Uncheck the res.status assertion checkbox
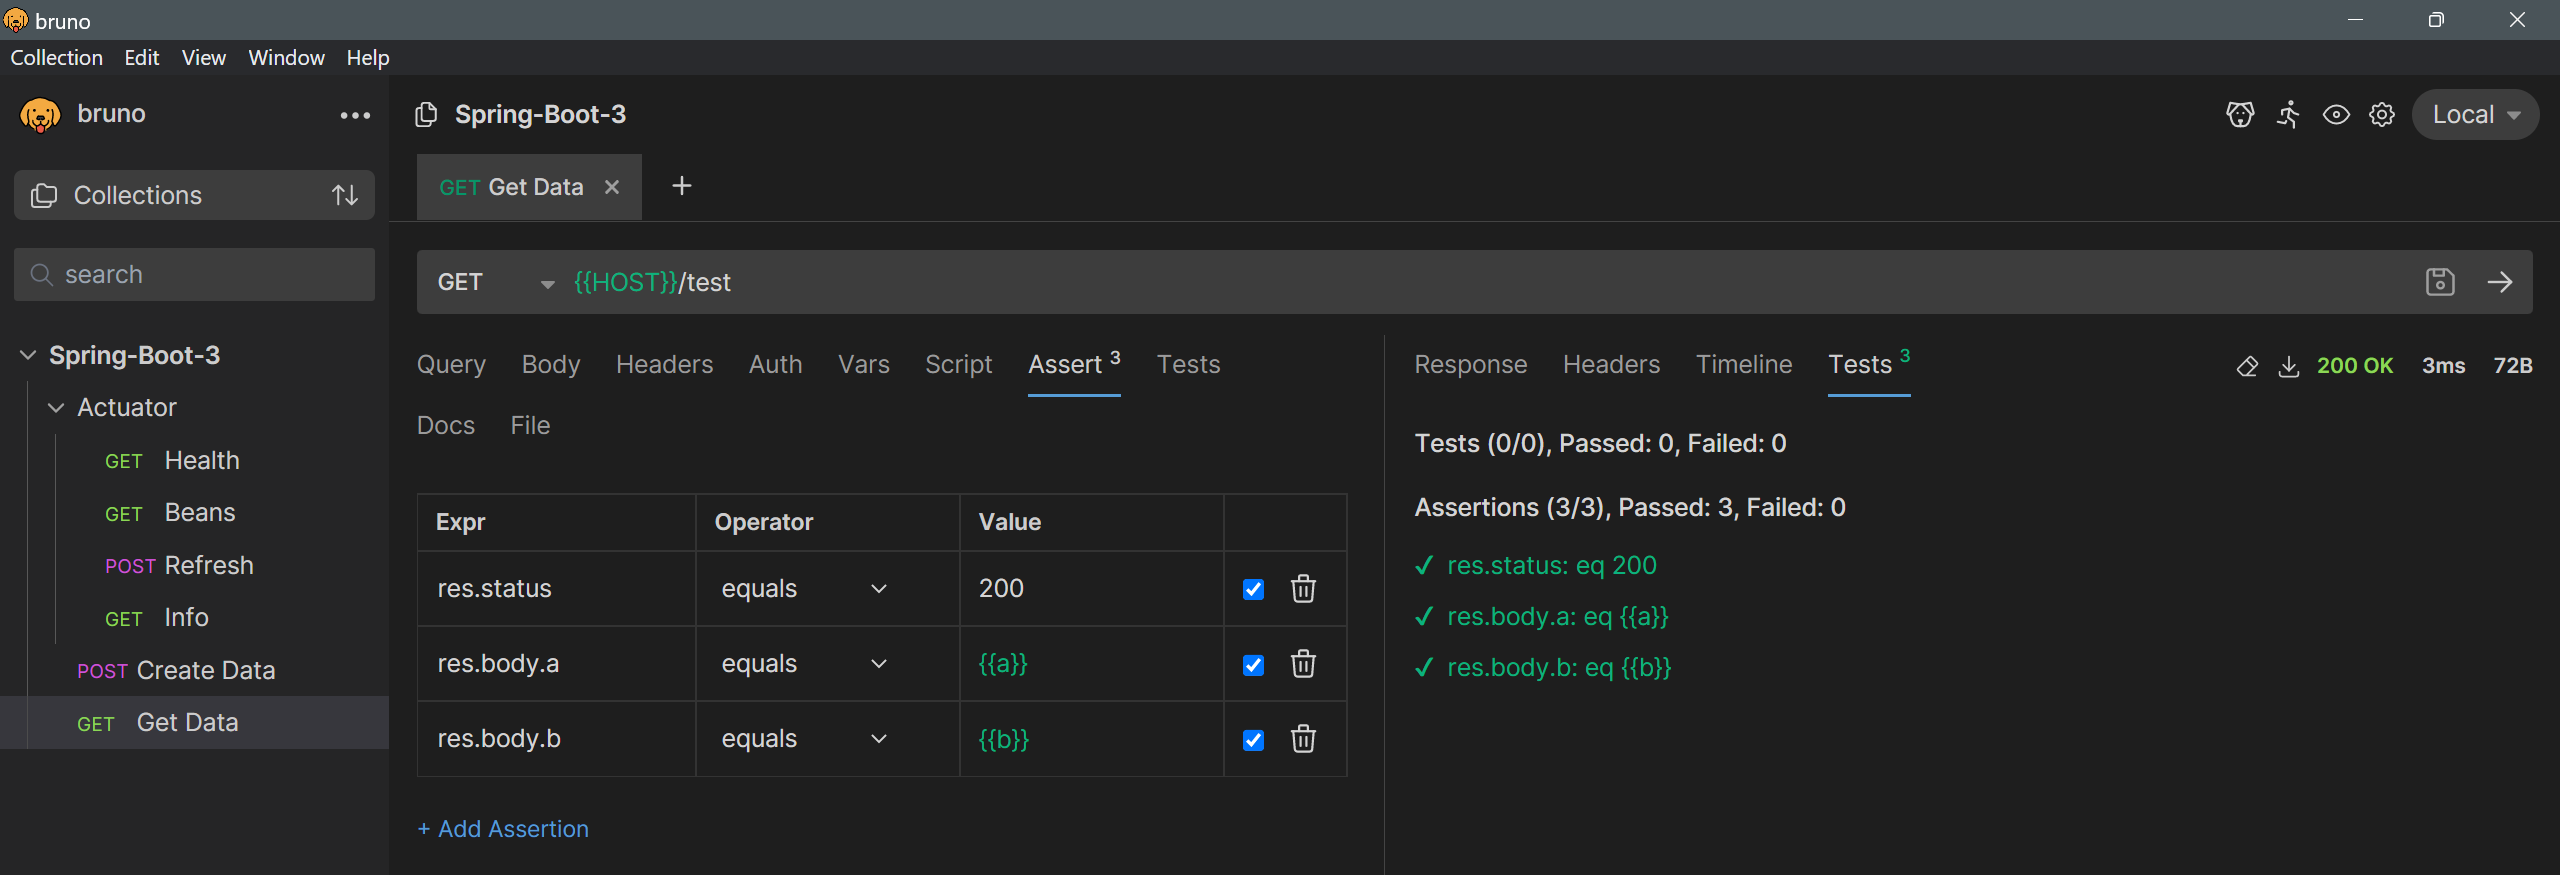 [1253, 589]
